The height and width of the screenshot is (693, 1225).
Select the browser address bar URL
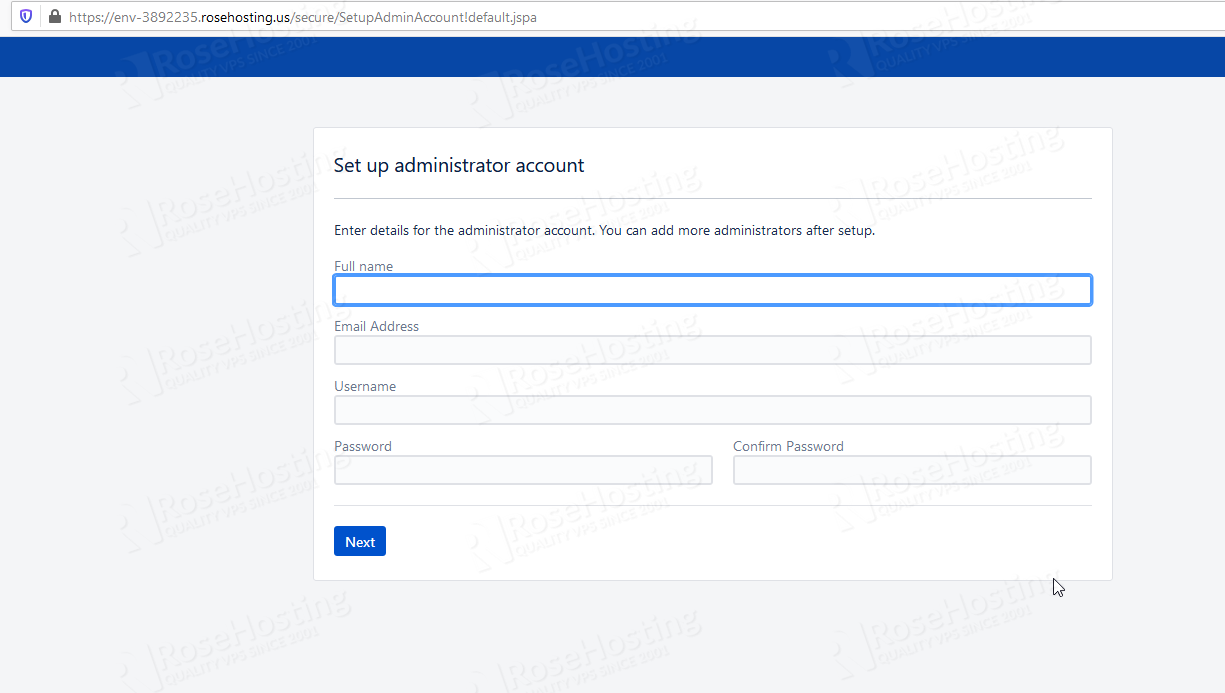(302, 17)
